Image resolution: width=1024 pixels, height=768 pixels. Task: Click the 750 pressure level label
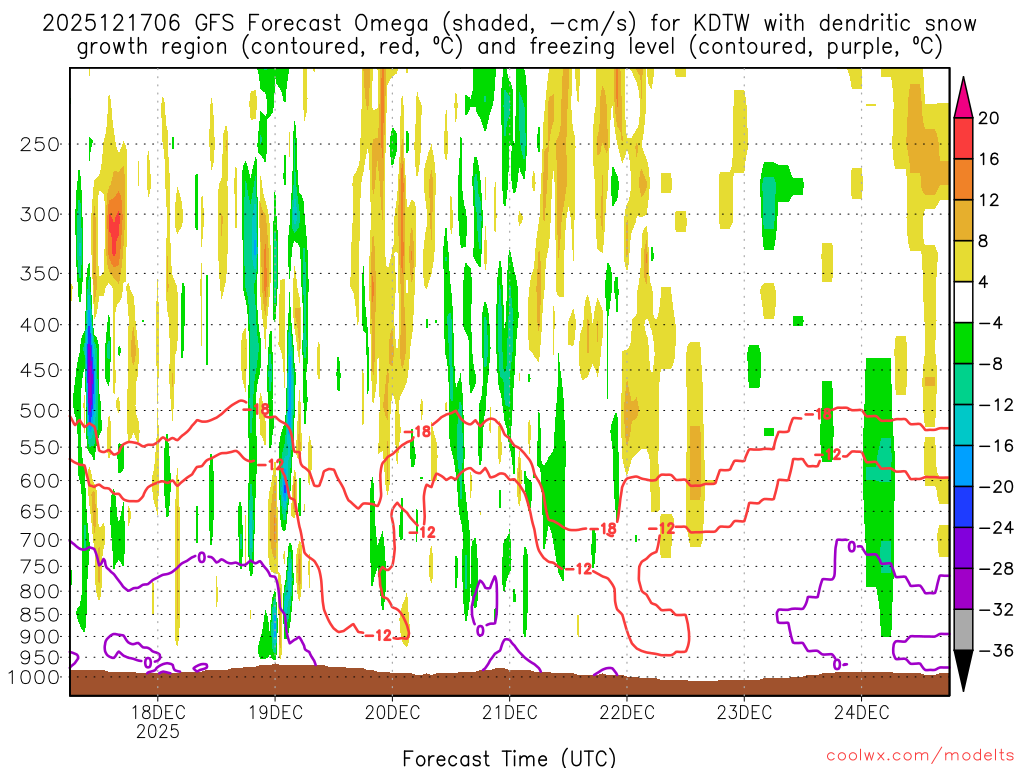click(x=40, y=567)
